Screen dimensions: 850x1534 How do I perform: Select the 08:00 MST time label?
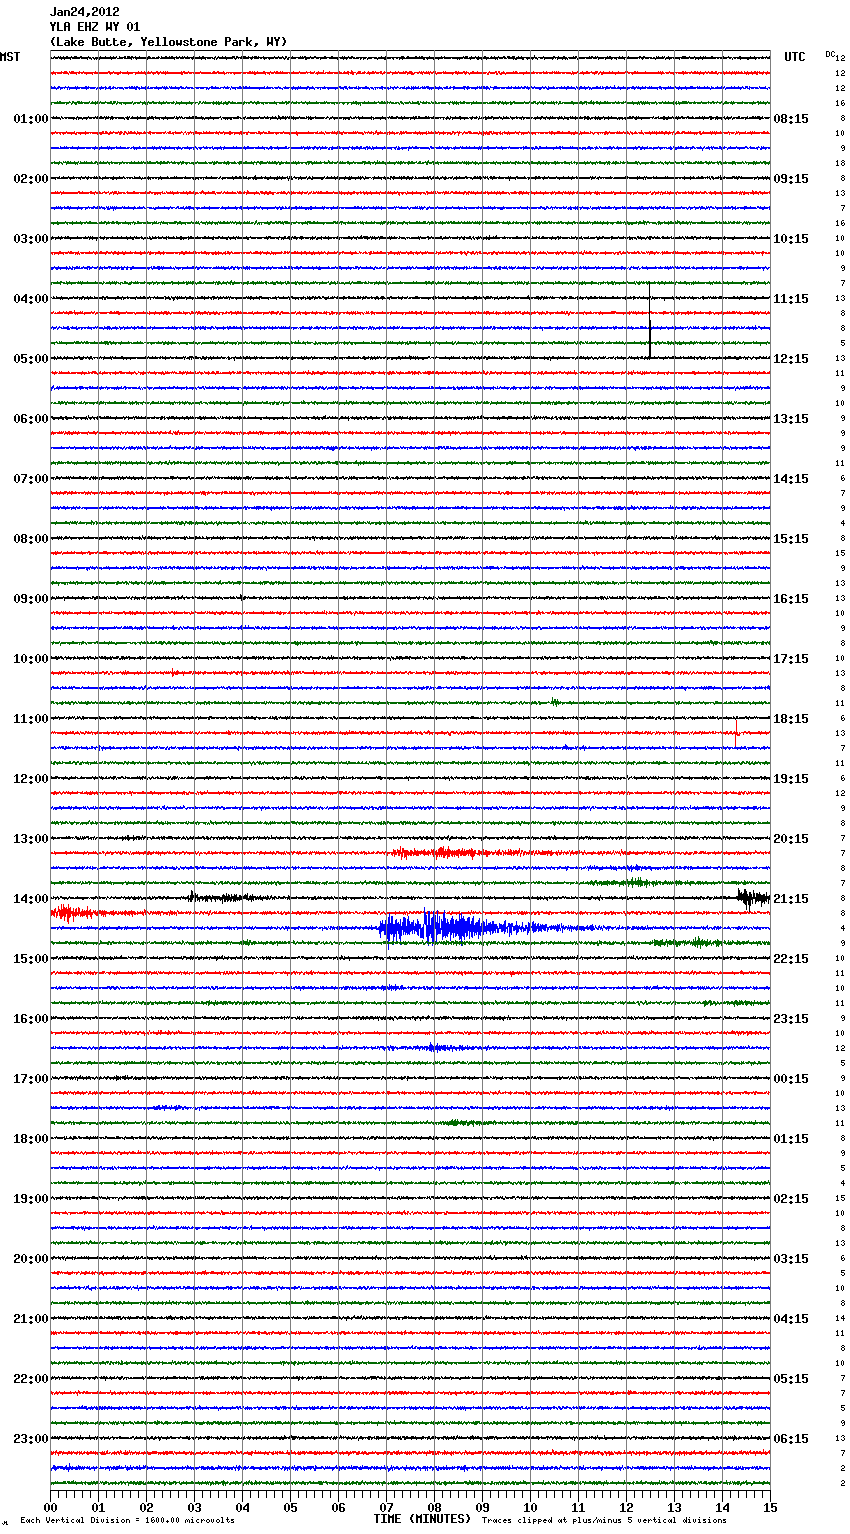(x=31, y=539)
